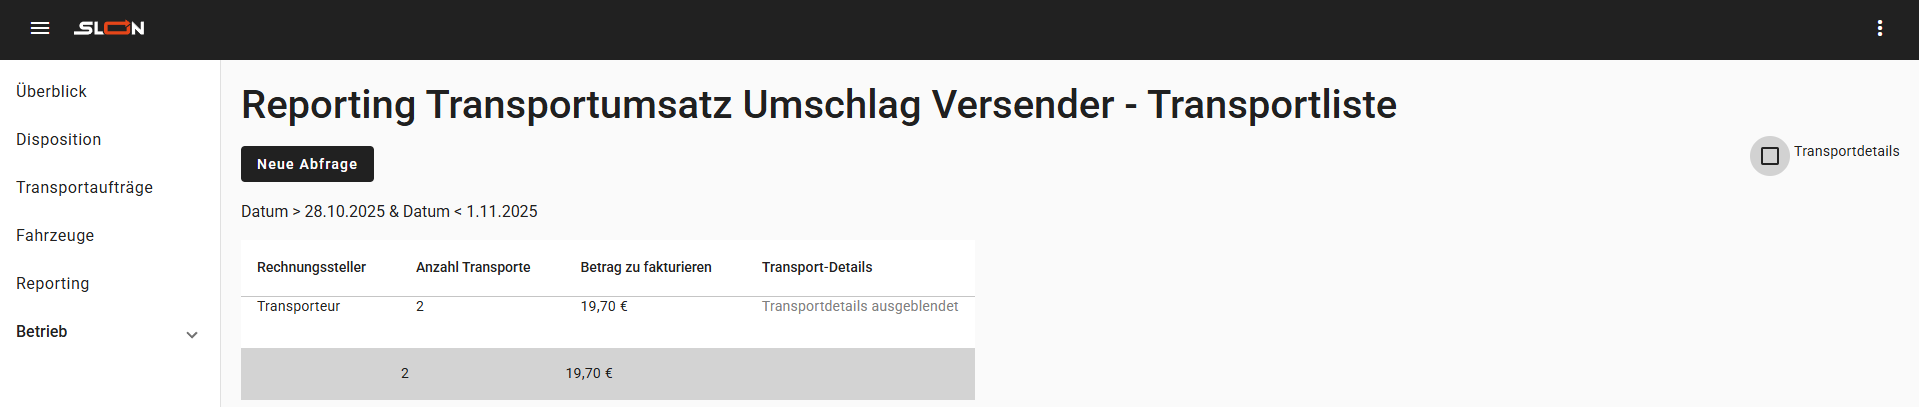
Task: Click the SLON logo
Action: tap(109, 28)
